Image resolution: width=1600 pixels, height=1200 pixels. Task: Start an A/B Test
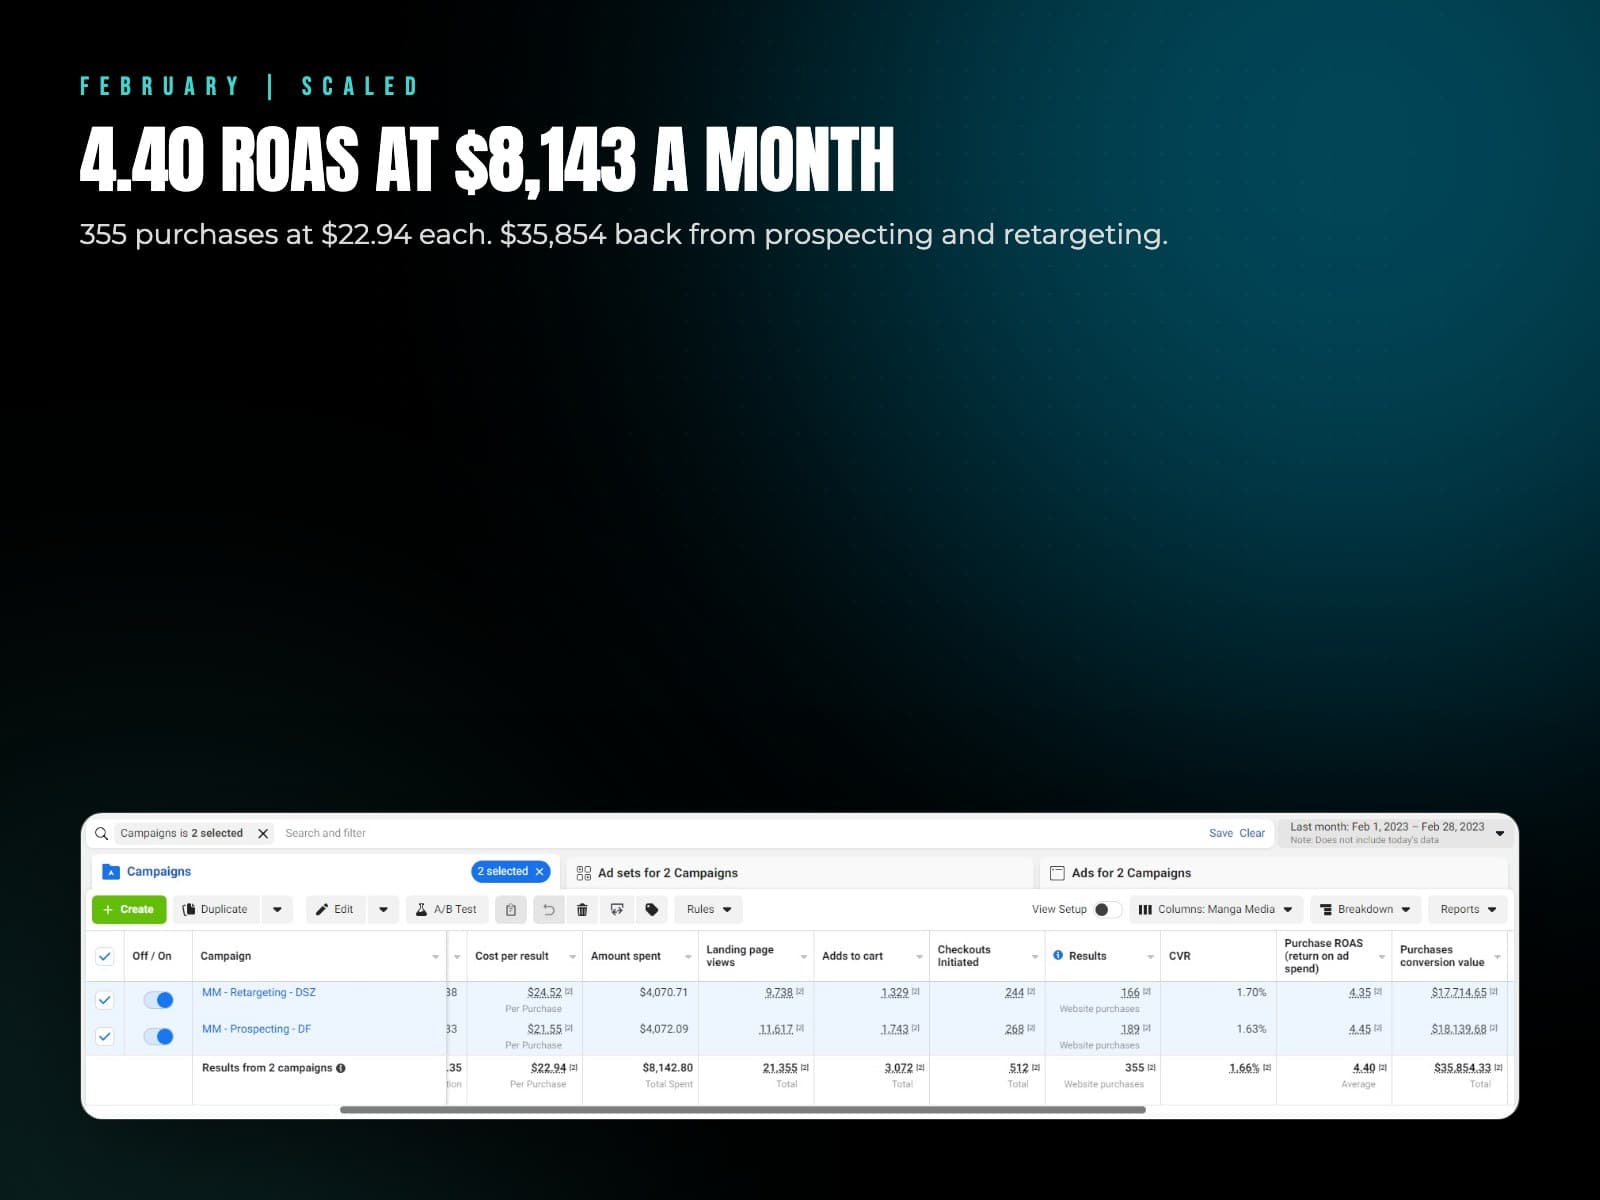pos(446,909)
